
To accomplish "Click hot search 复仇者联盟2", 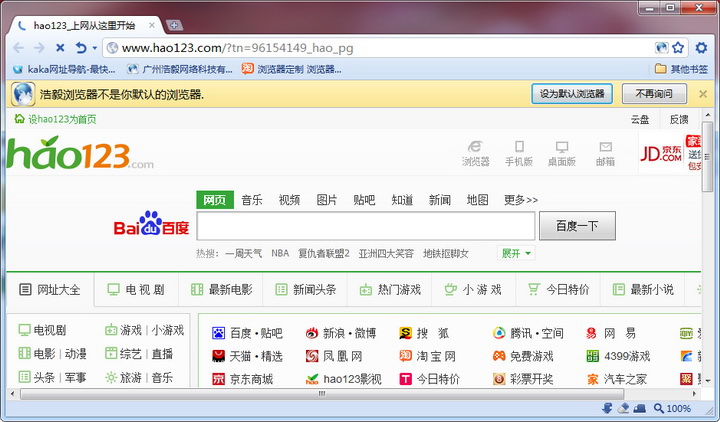I will (324, 253).
